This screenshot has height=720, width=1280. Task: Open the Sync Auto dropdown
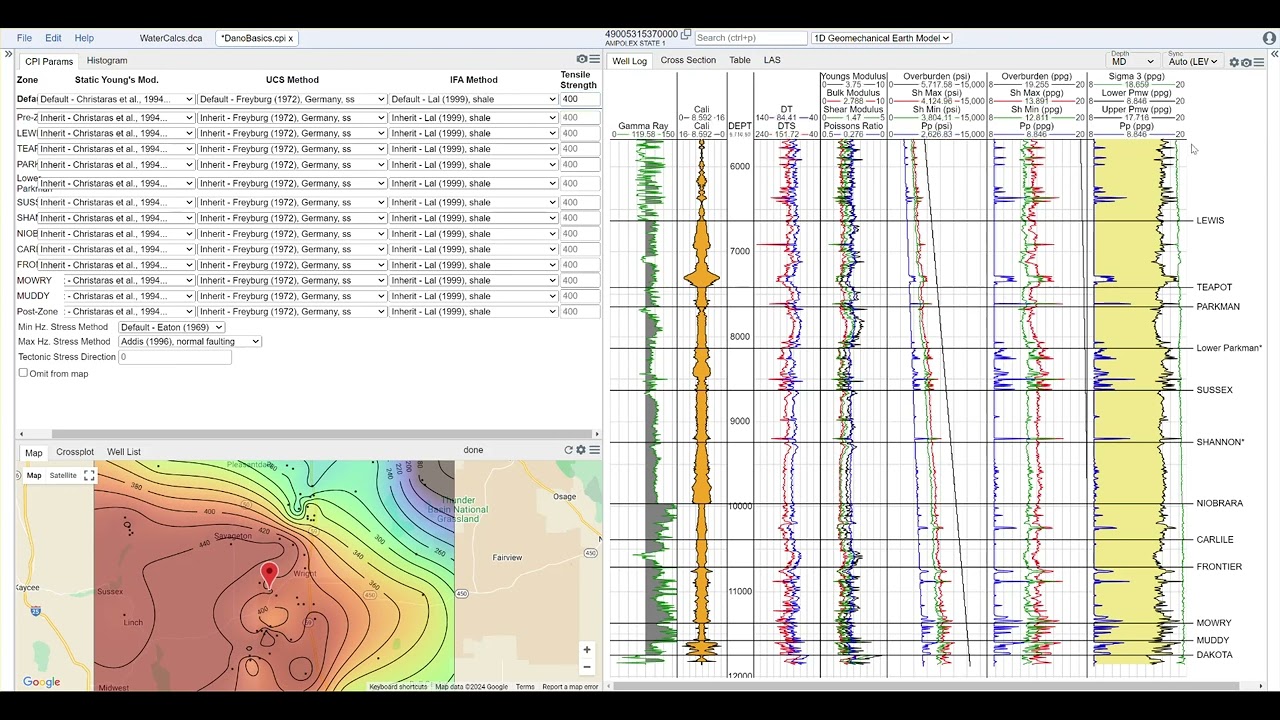[1195, 62]
